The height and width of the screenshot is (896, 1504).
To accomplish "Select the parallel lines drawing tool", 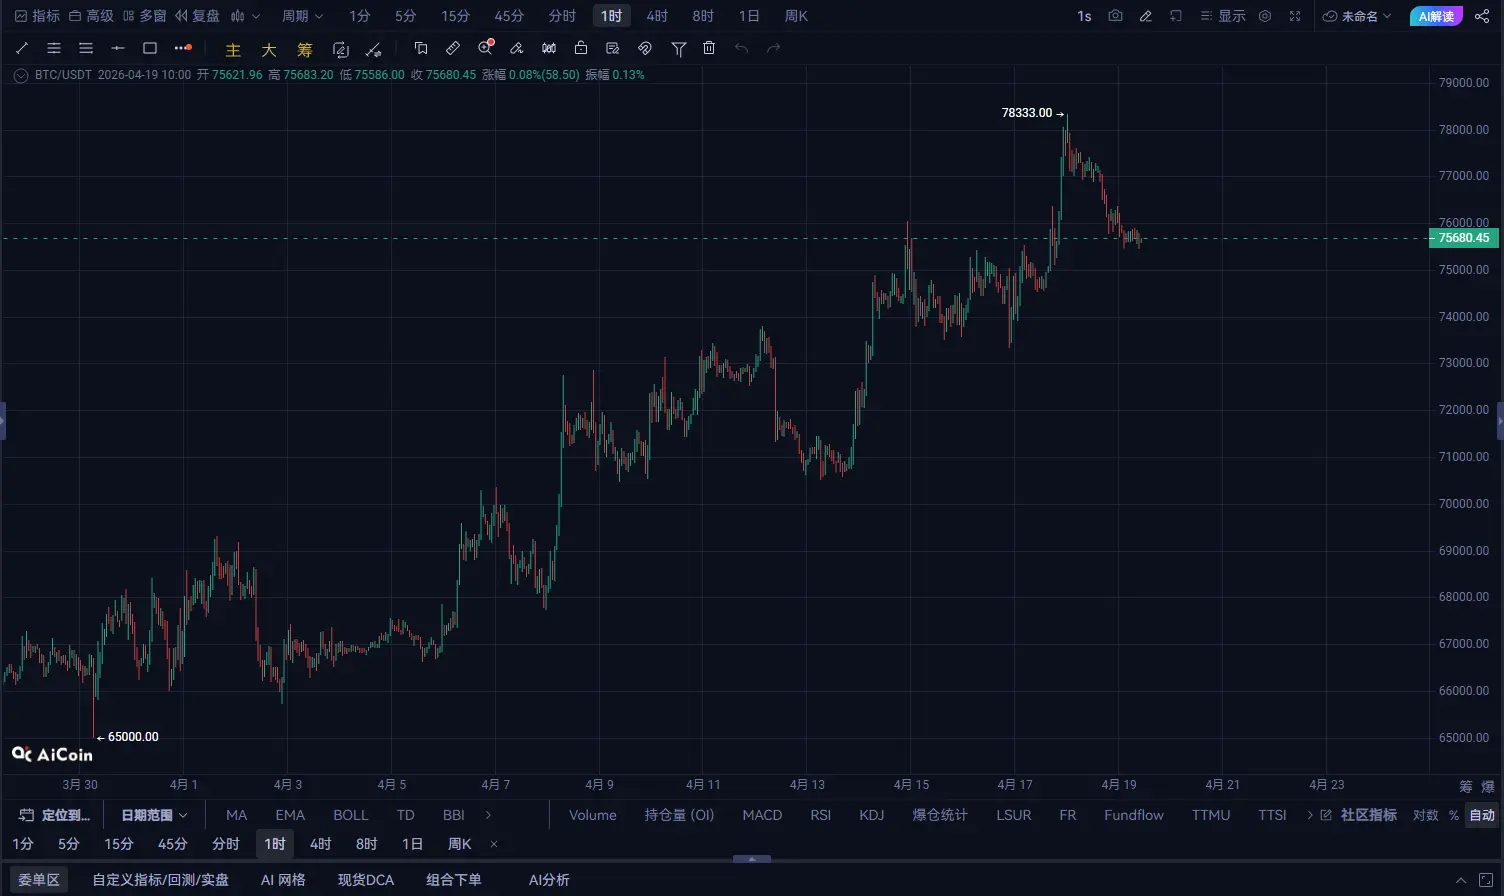I will pos(54,48).
